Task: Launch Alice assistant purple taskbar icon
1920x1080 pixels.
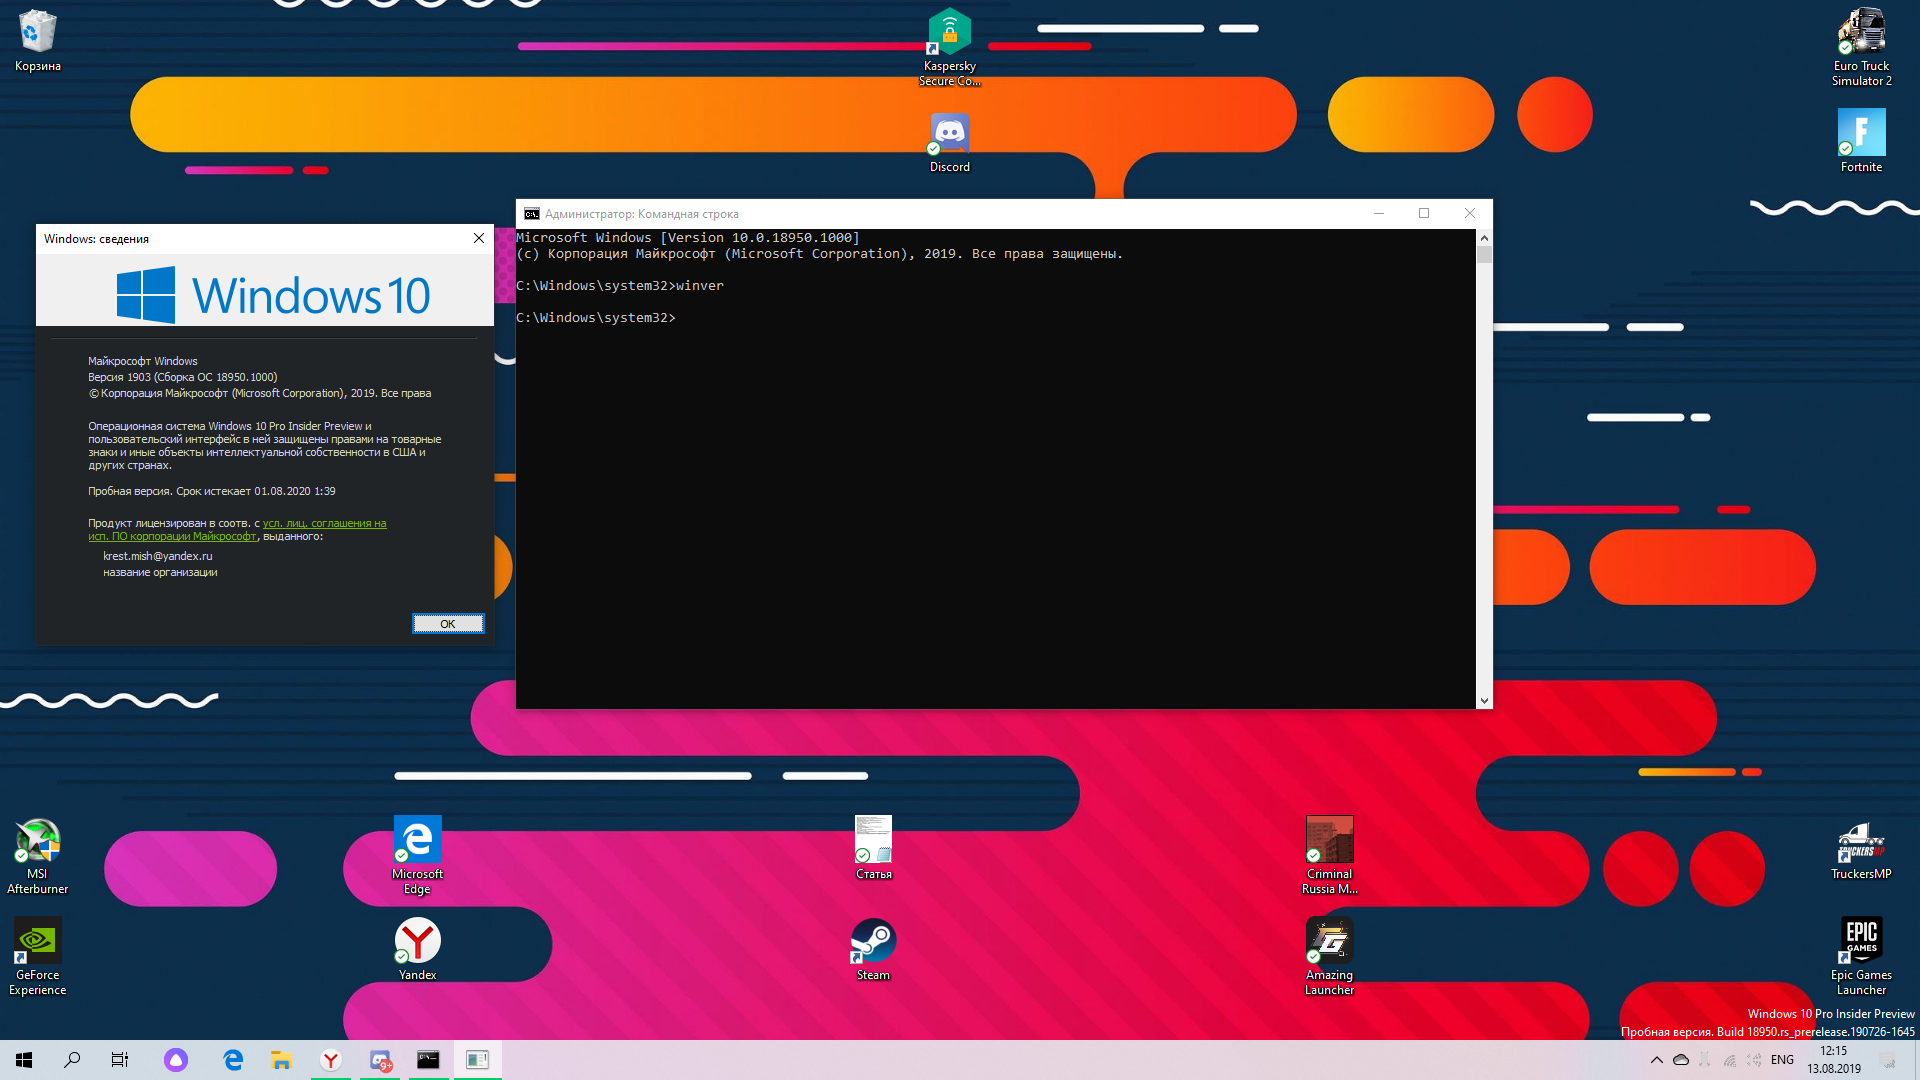Action: point(176,1060)
